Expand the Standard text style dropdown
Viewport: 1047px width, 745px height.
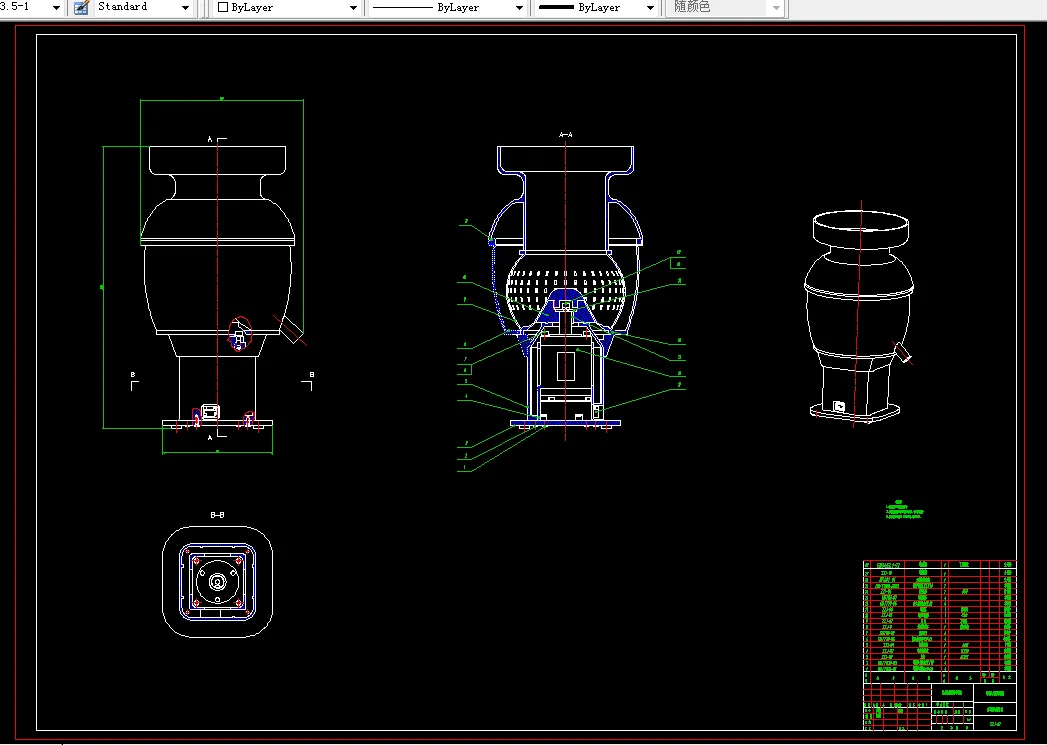click(x=185, y=7)
